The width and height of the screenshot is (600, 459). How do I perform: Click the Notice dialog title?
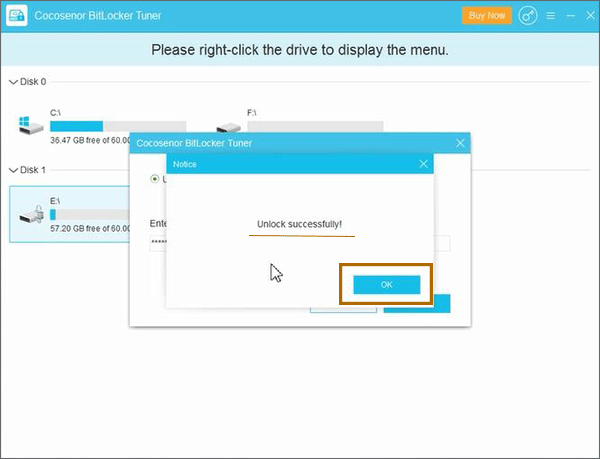tap(185, 164)
